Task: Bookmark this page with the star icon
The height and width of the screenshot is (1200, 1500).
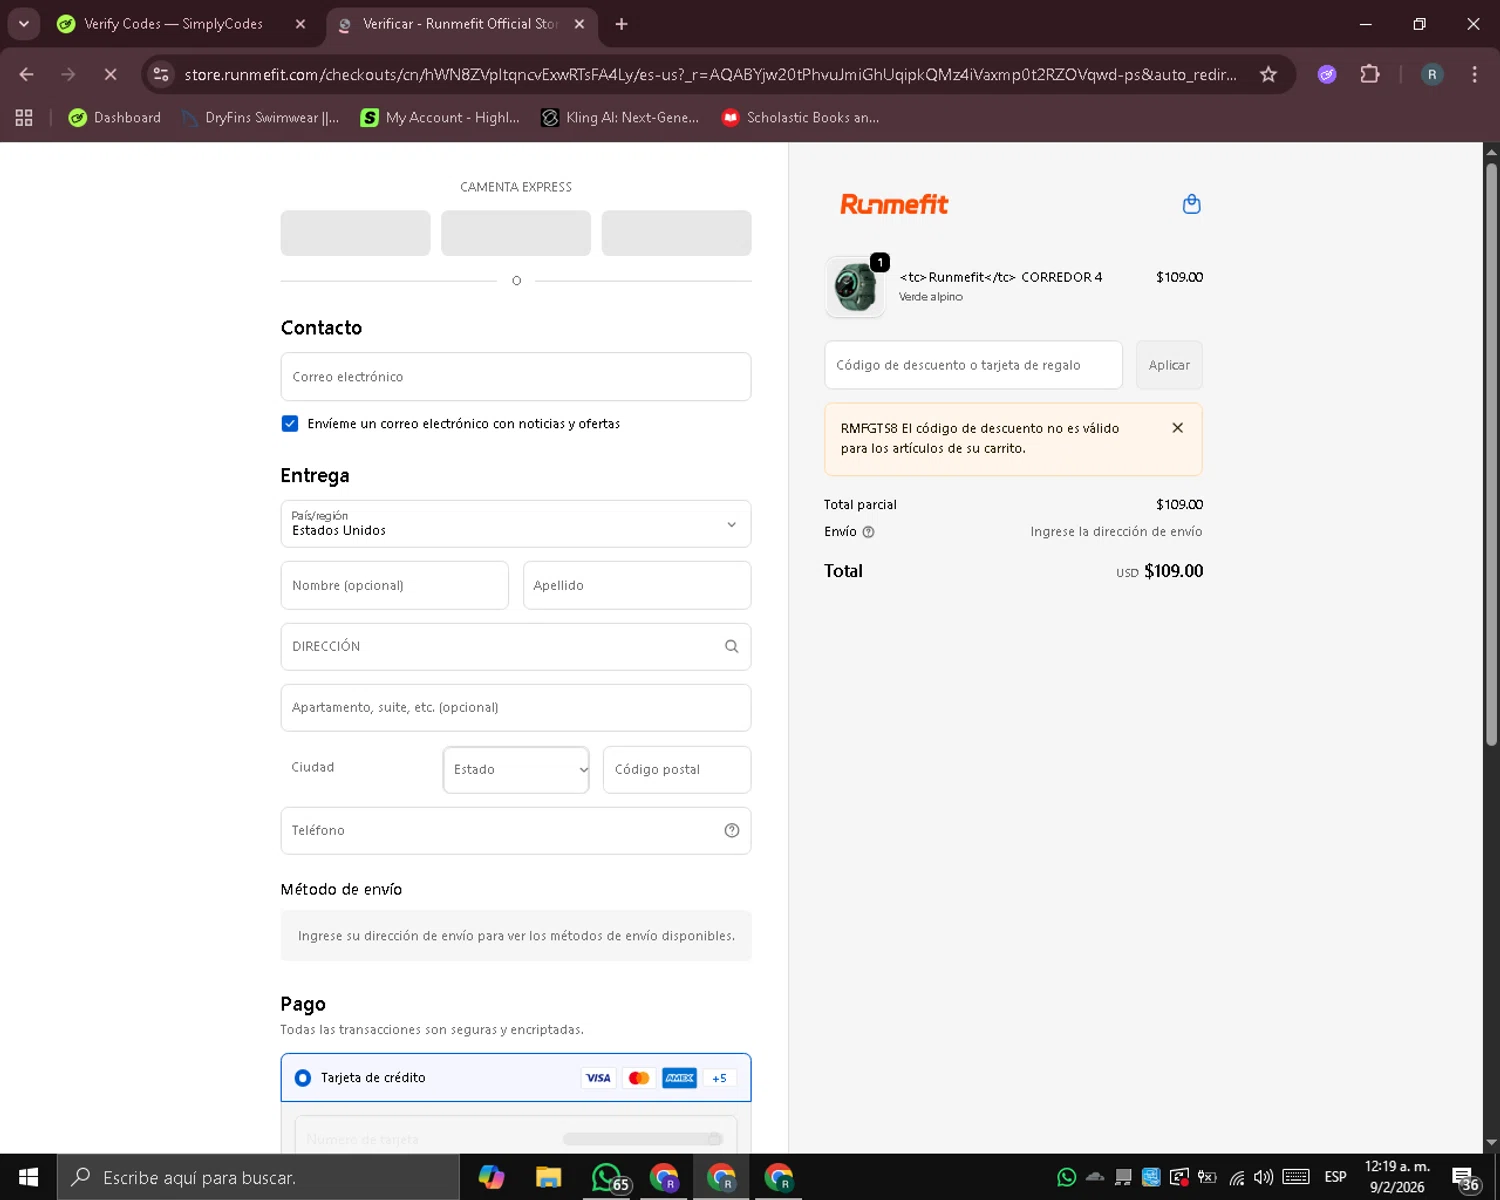Action: [x=1268, y=74]
